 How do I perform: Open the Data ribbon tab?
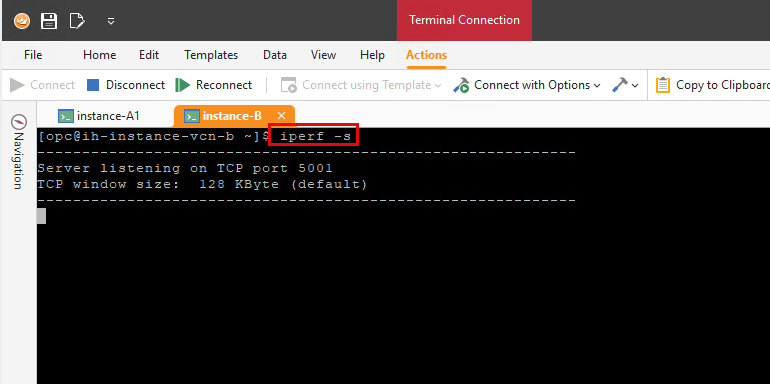[x=275, y=55]
